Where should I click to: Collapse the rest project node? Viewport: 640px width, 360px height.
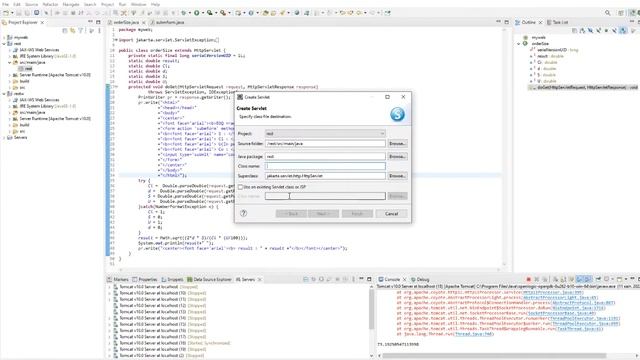[x=4, y=44]
